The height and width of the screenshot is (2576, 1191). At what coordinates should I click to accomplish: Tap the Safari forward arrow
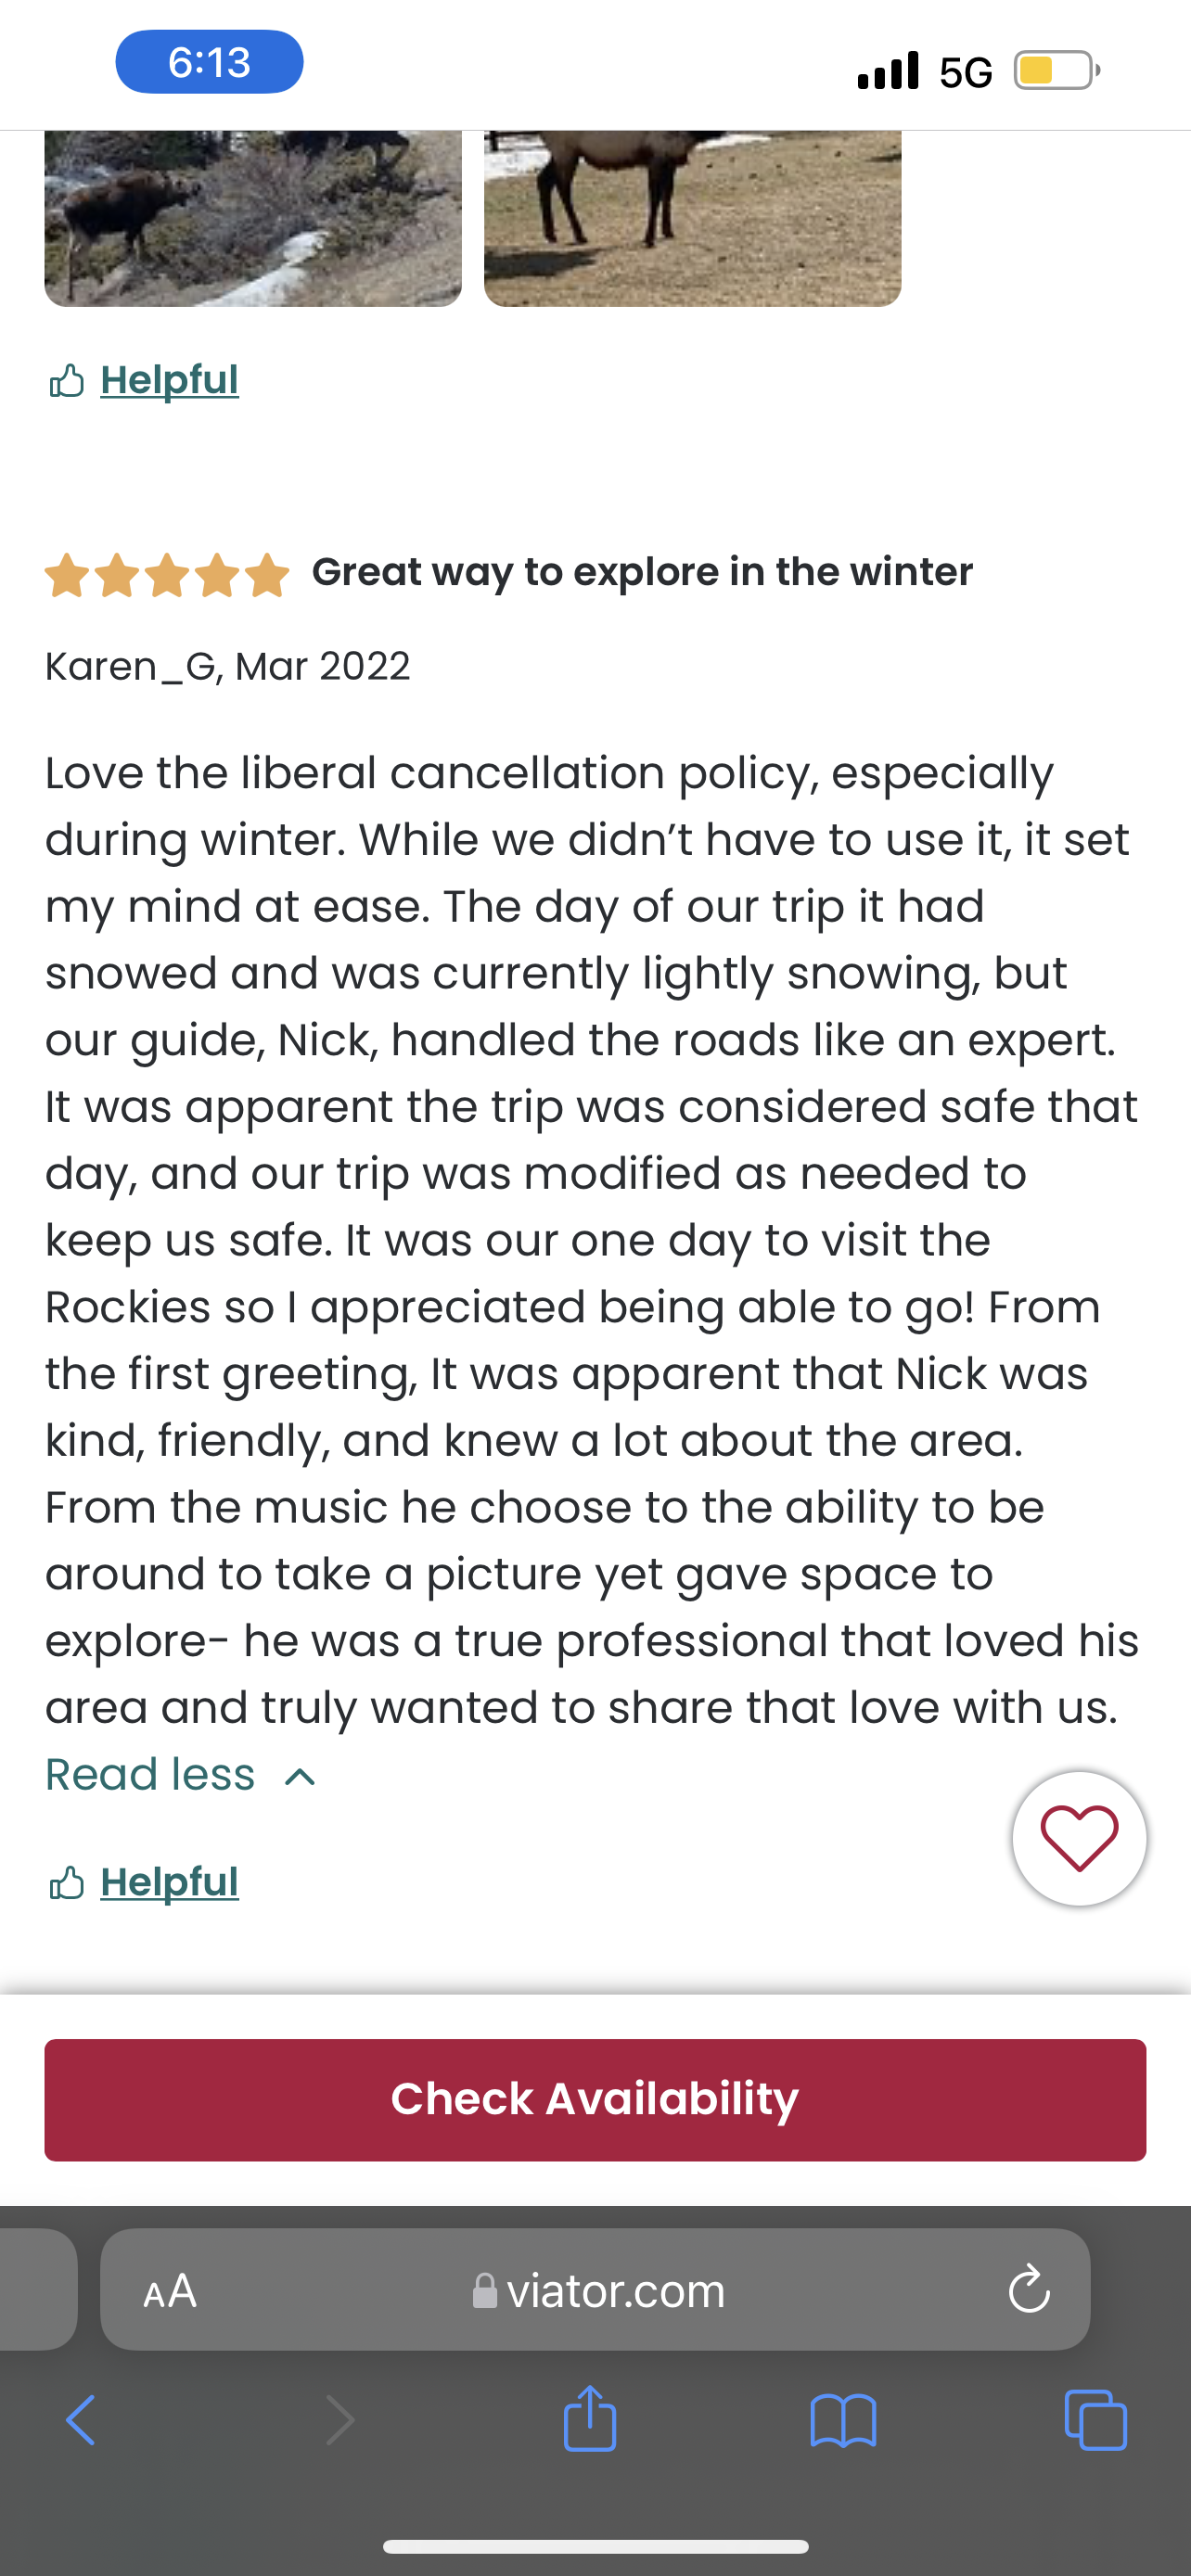[340, 2420]
